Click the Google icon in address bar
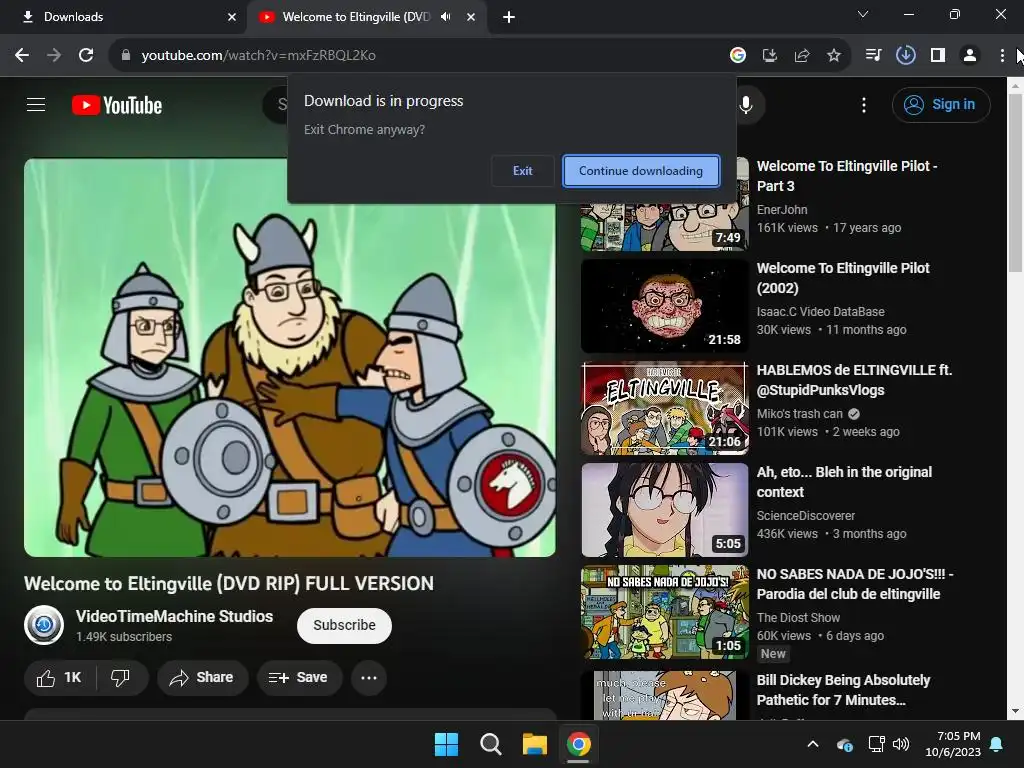The width and height of the screenshot is (1024, 768). coord(738,56)
